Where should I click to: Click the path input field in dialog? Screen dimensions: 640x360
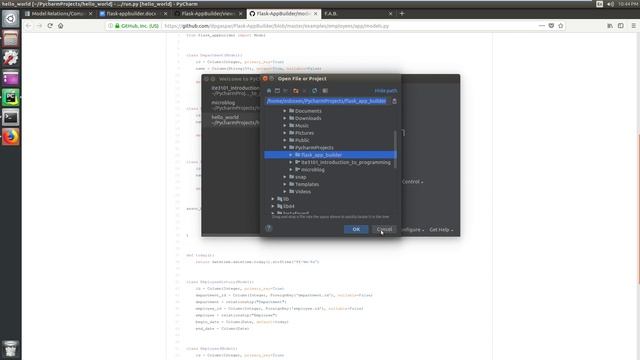click(327, 101)
